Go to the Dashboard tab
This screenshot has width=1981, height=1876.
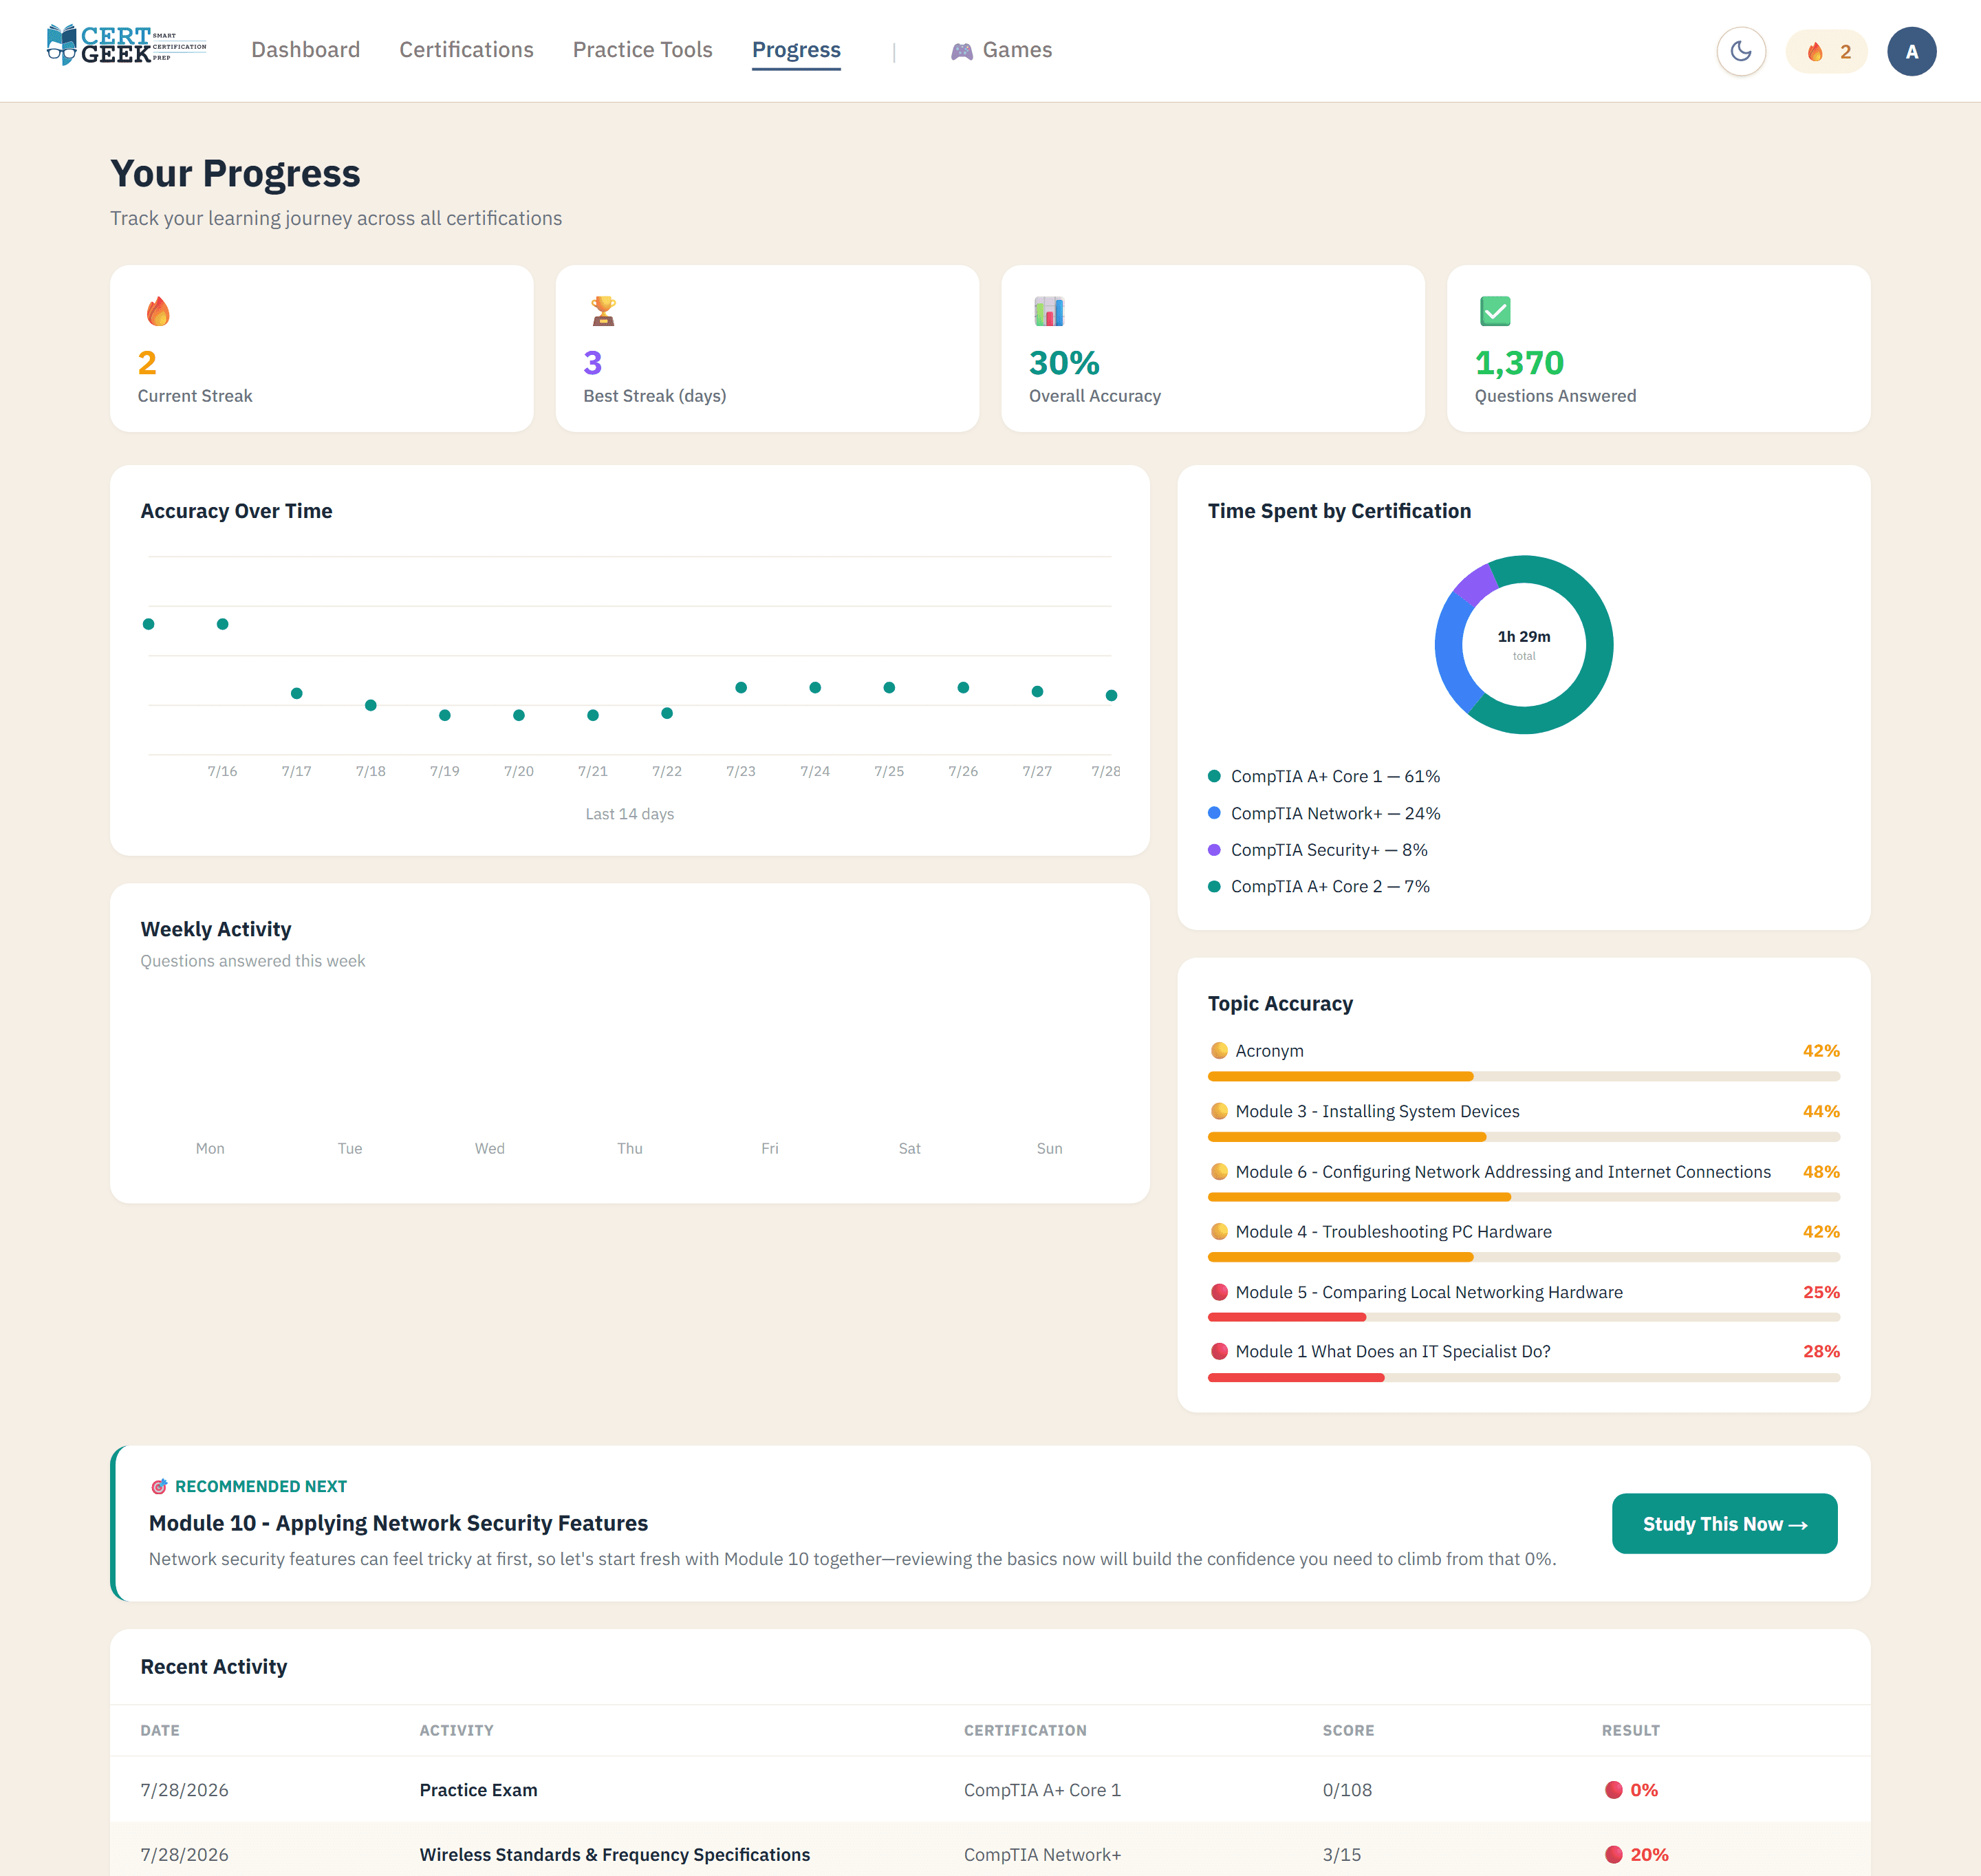pyautogui.click(x=305, y=50)
